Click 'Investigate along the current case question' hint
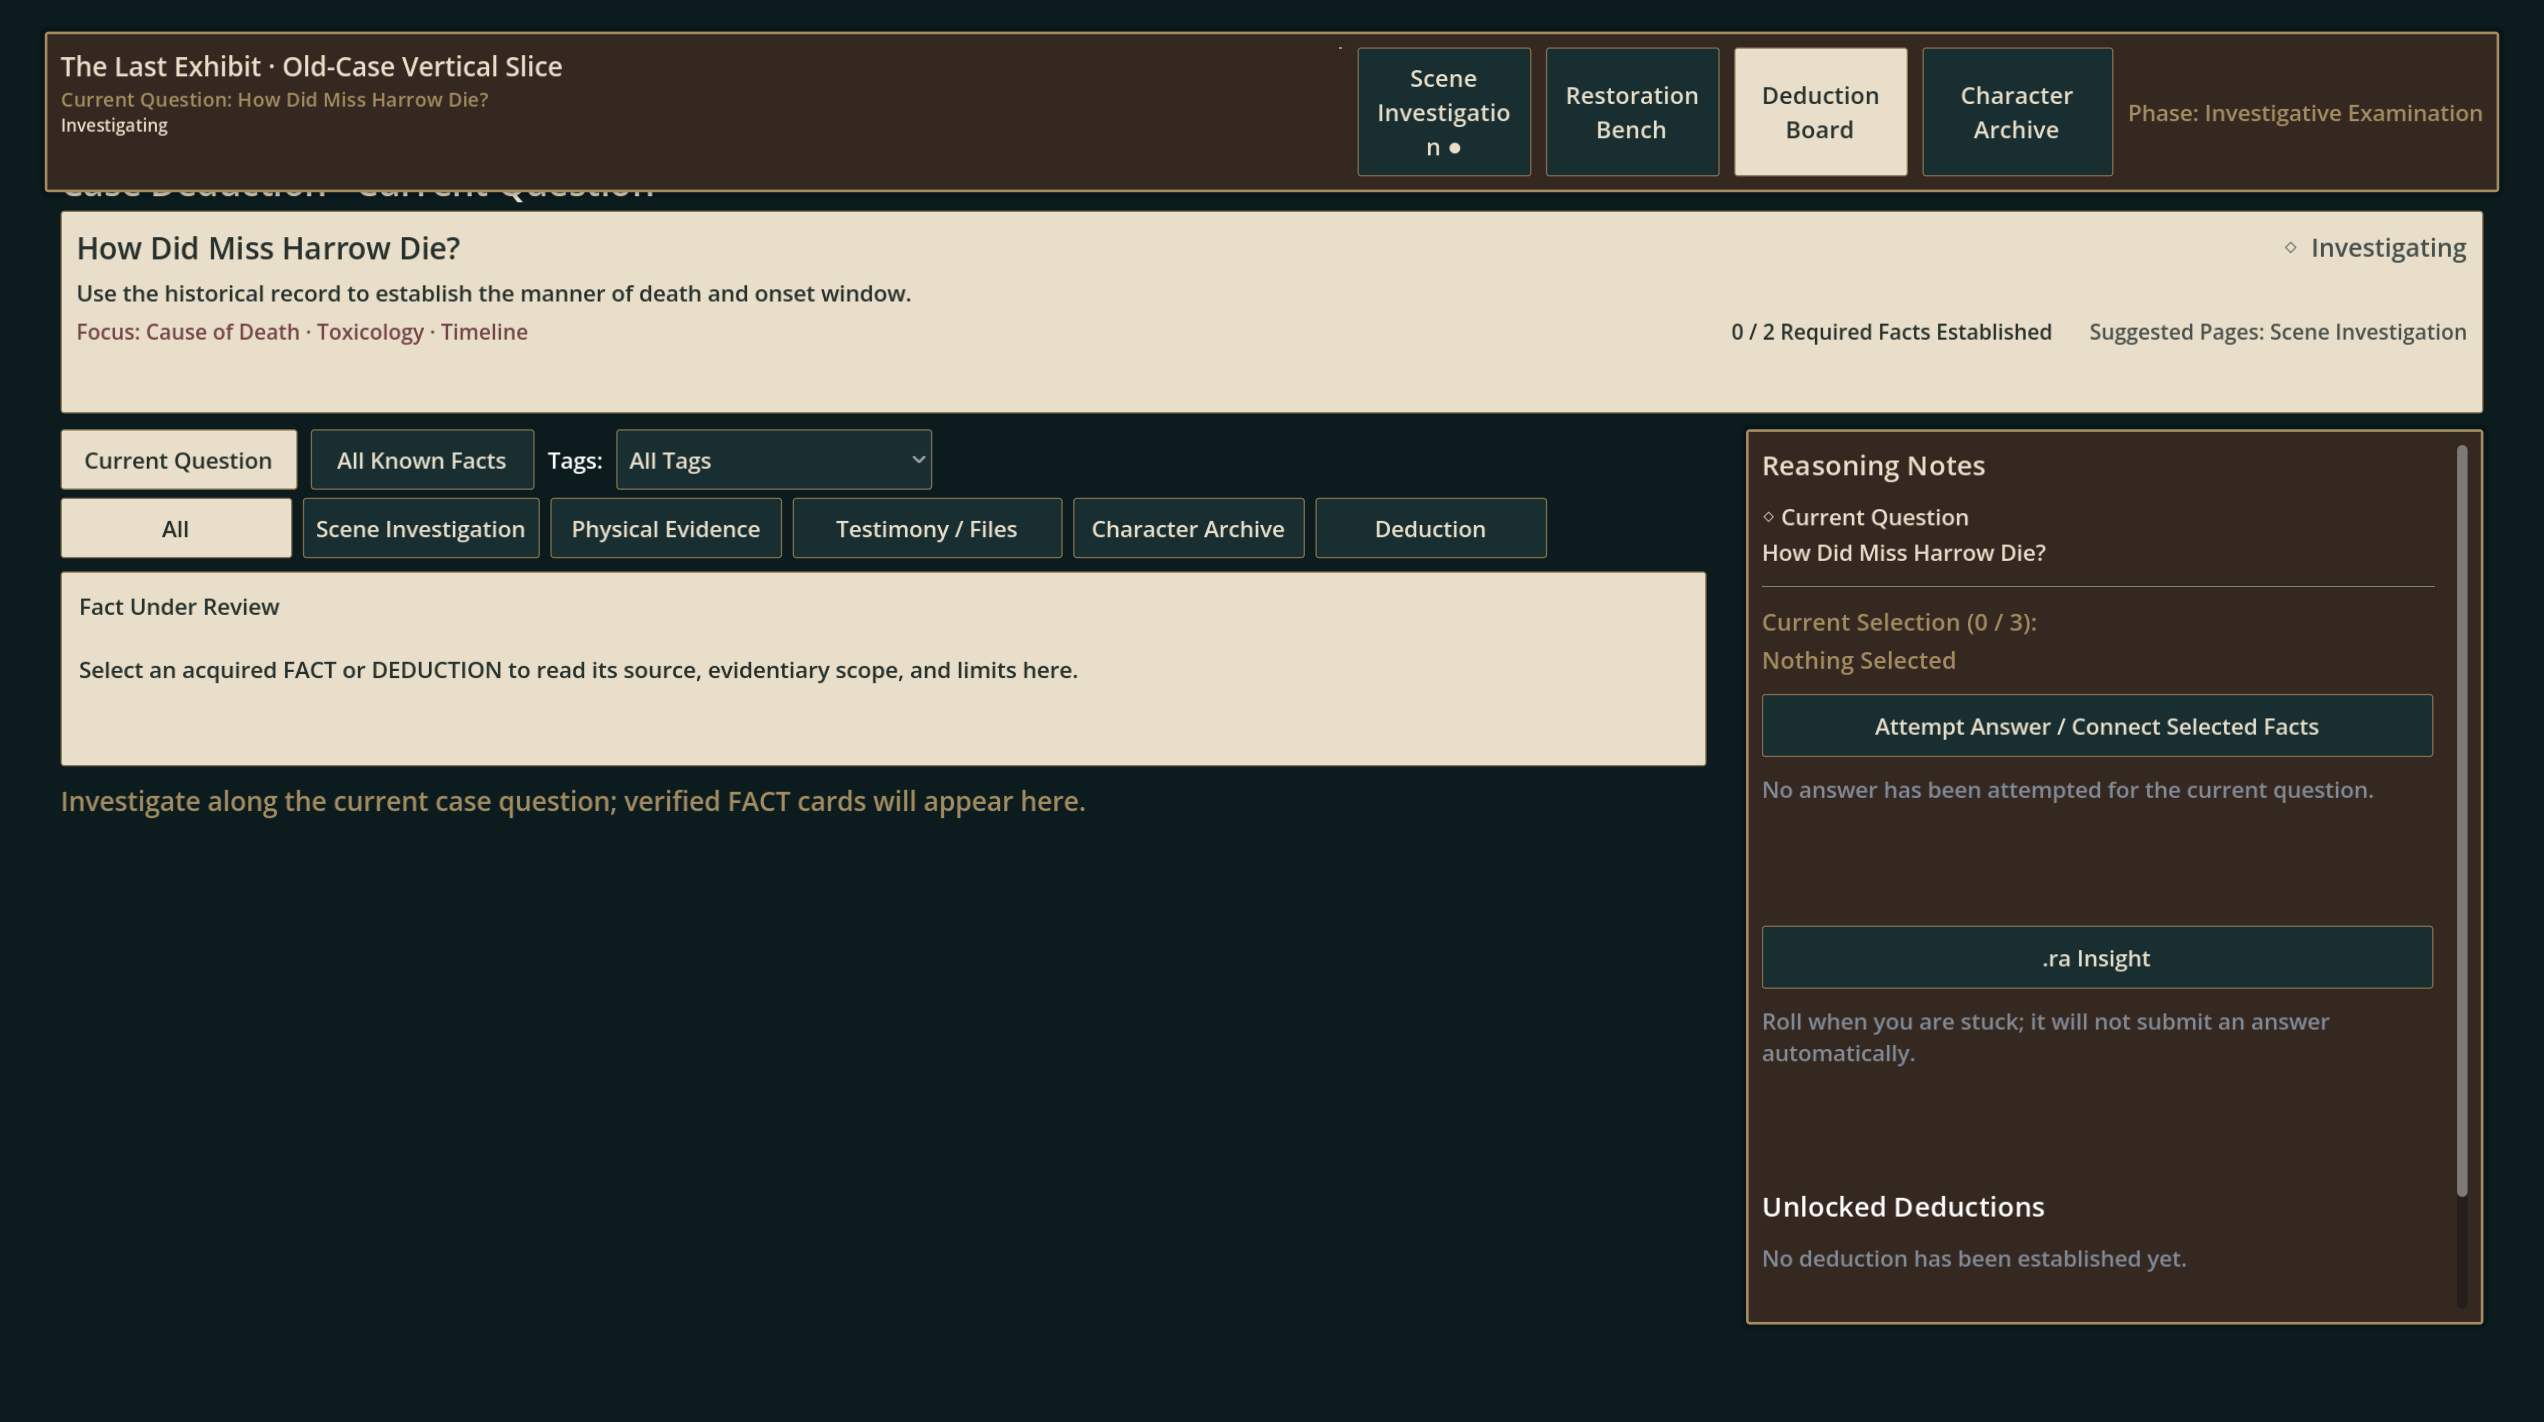 click(x=572, y=802)
